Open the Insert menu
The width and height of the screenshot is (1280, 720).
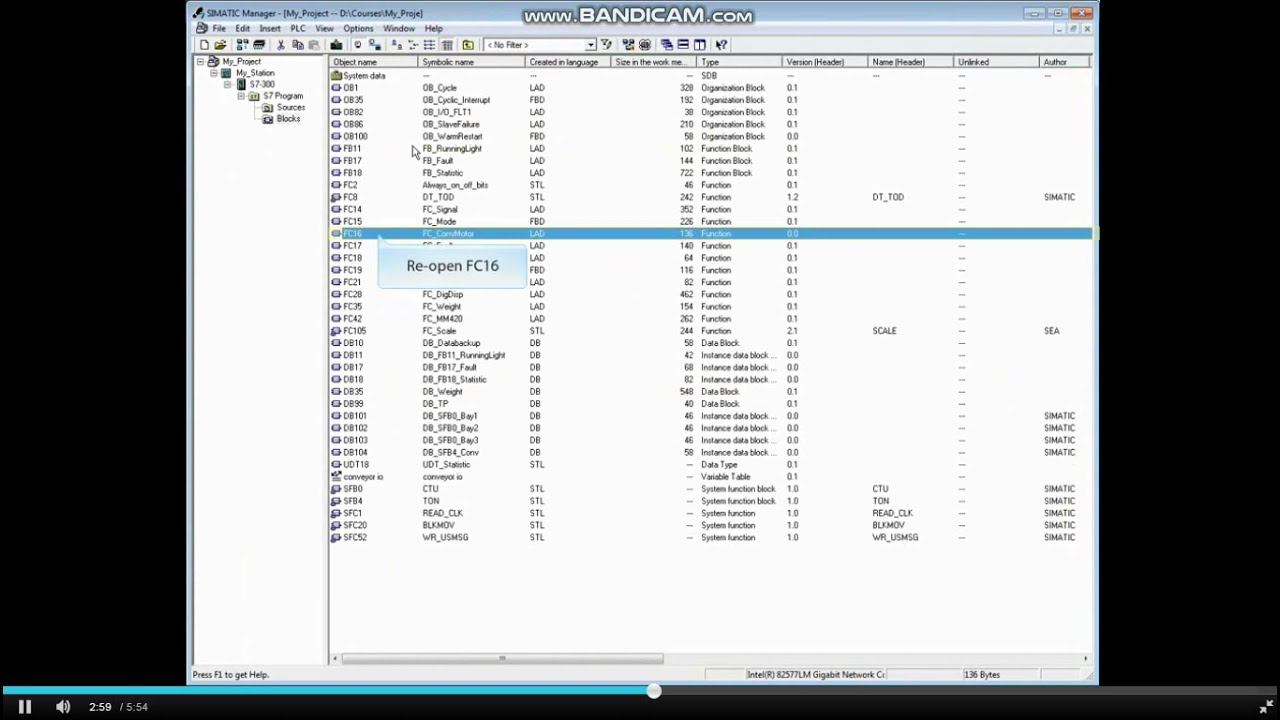[x=270, y=28]
